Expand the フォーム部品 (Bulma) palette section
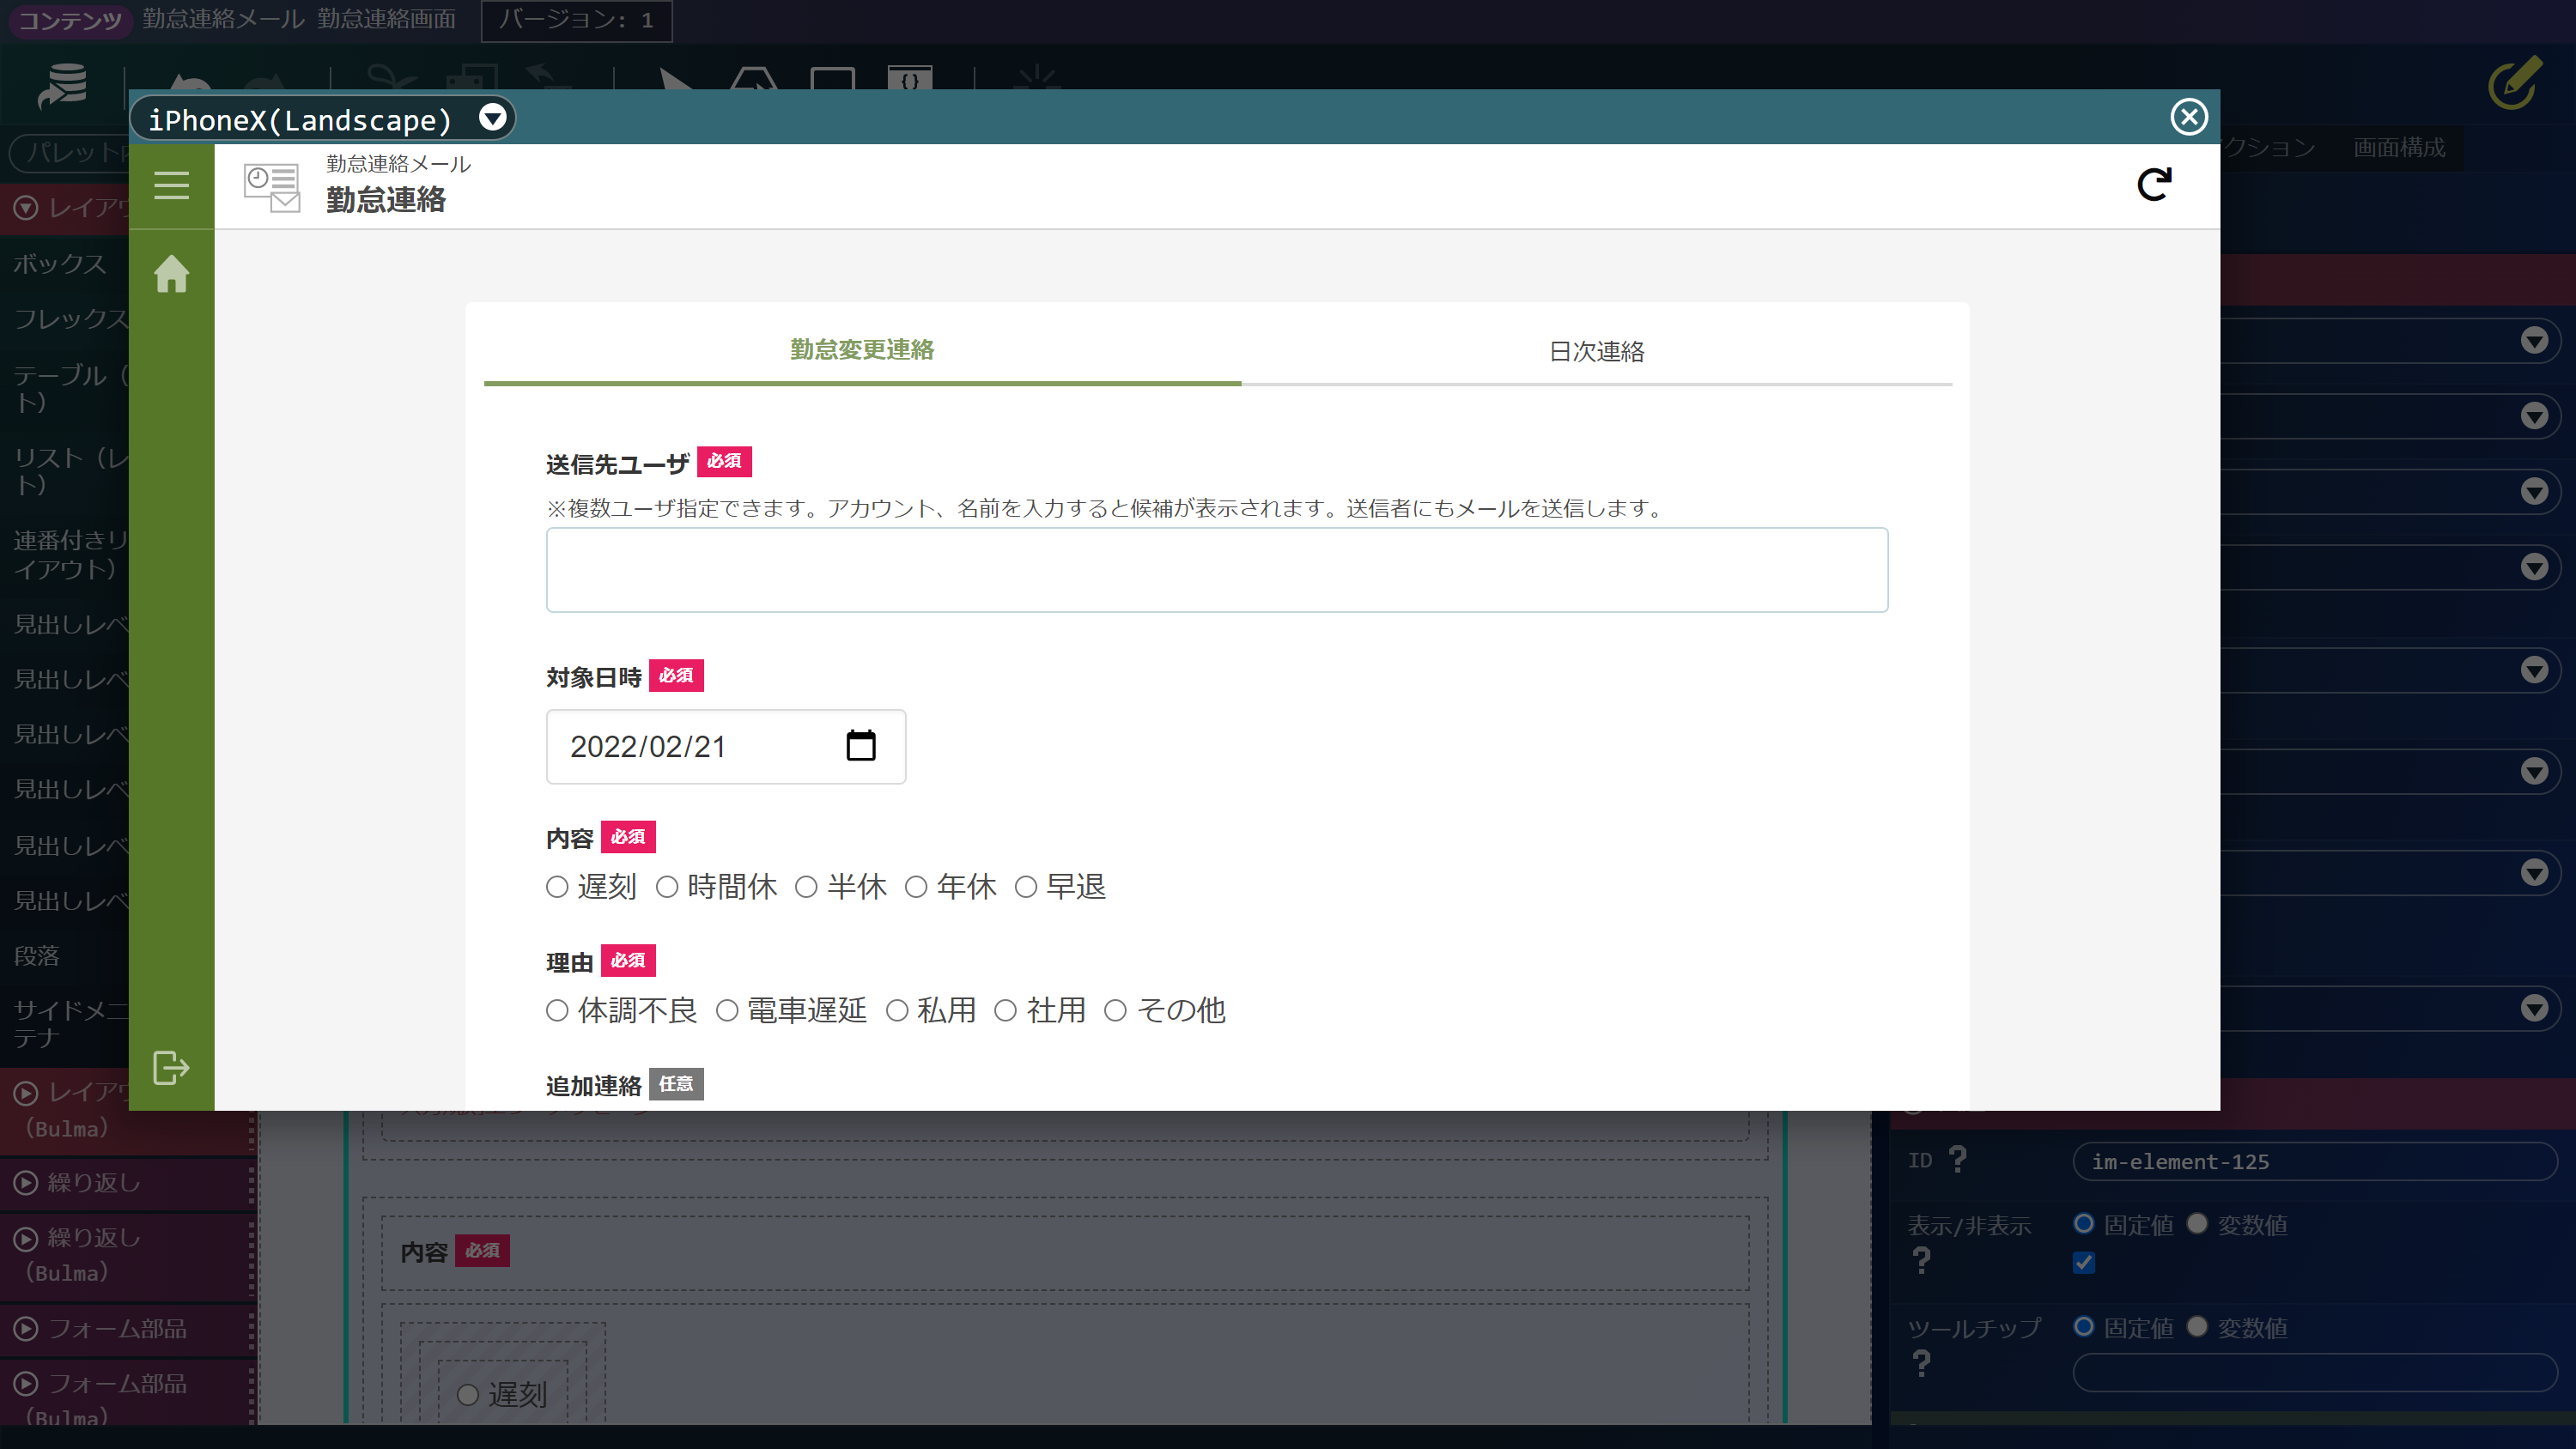2576x1449 pixels. (x=27, y=1383)
